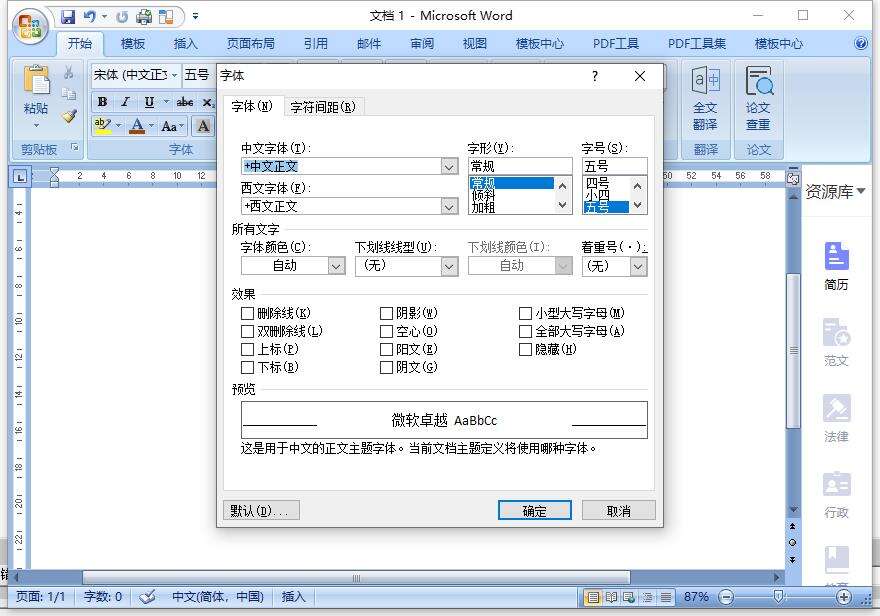Check the 阳文 emboss checkbox
The image size is (880, 616).
point(386,349)
